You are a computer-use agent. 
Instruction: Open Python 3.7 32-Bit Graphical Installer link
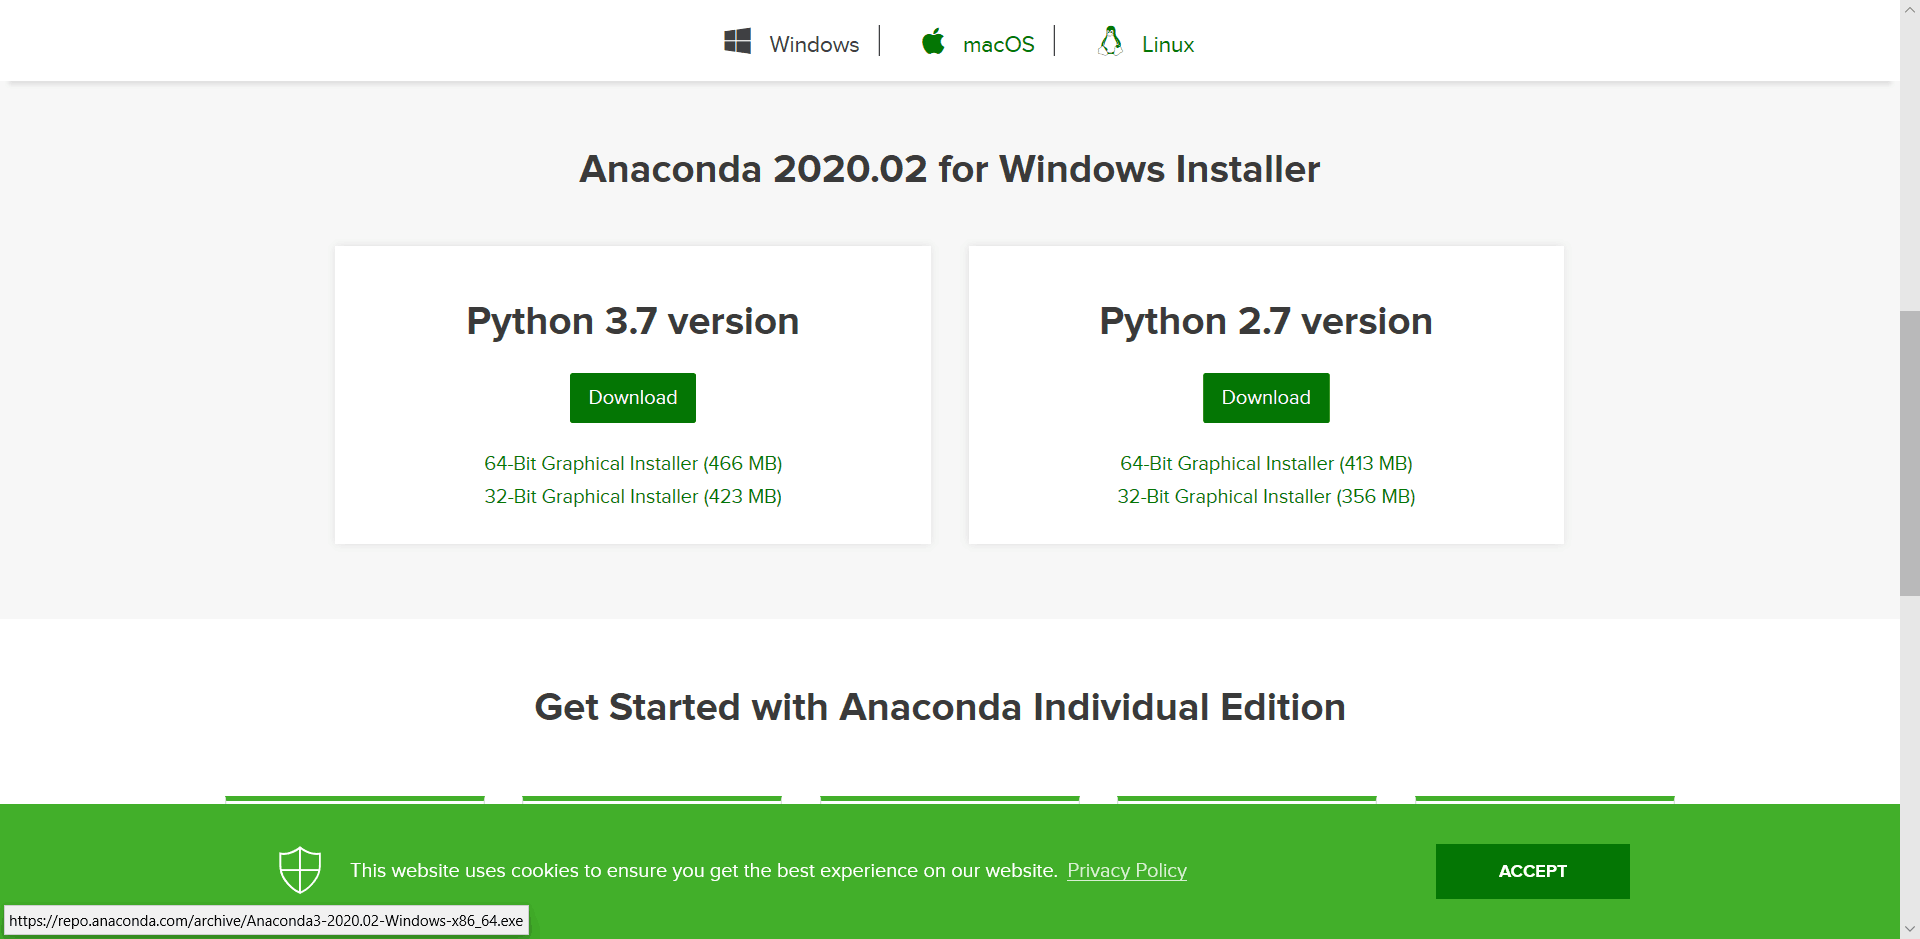(633, 496)
